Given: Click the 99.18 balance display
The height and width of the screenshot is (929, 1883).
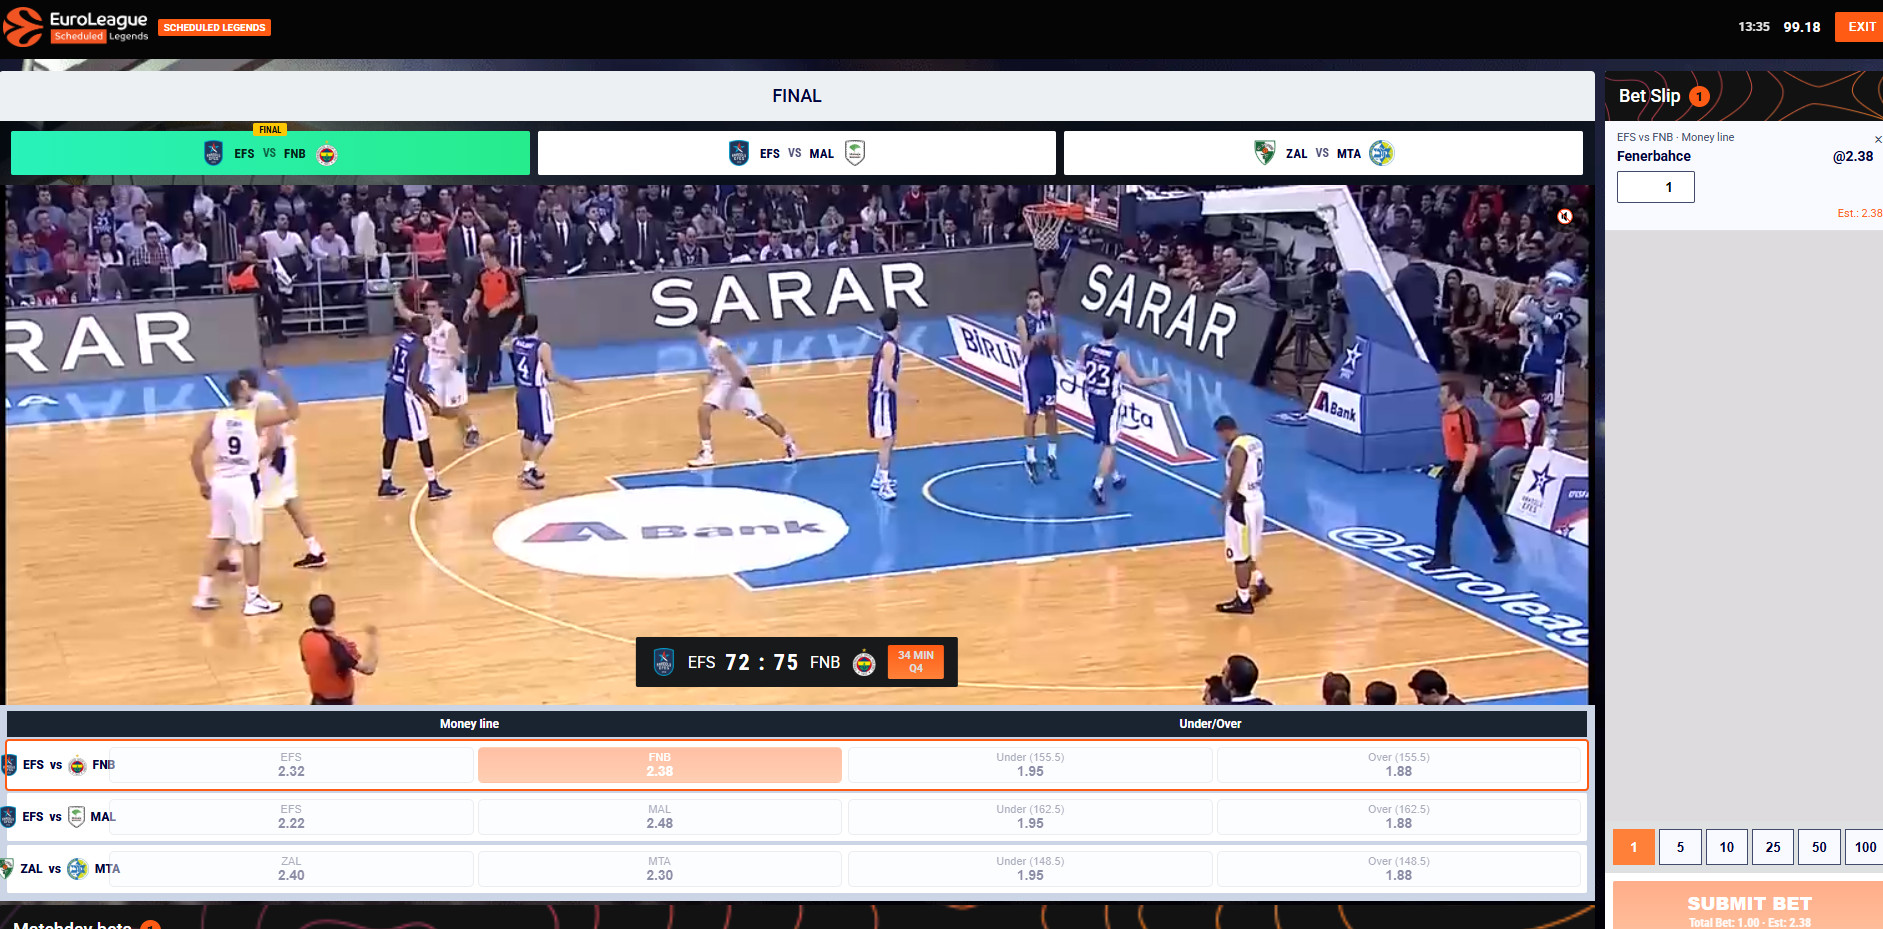Looking at the screenshot, I should tap(1802, 27).
